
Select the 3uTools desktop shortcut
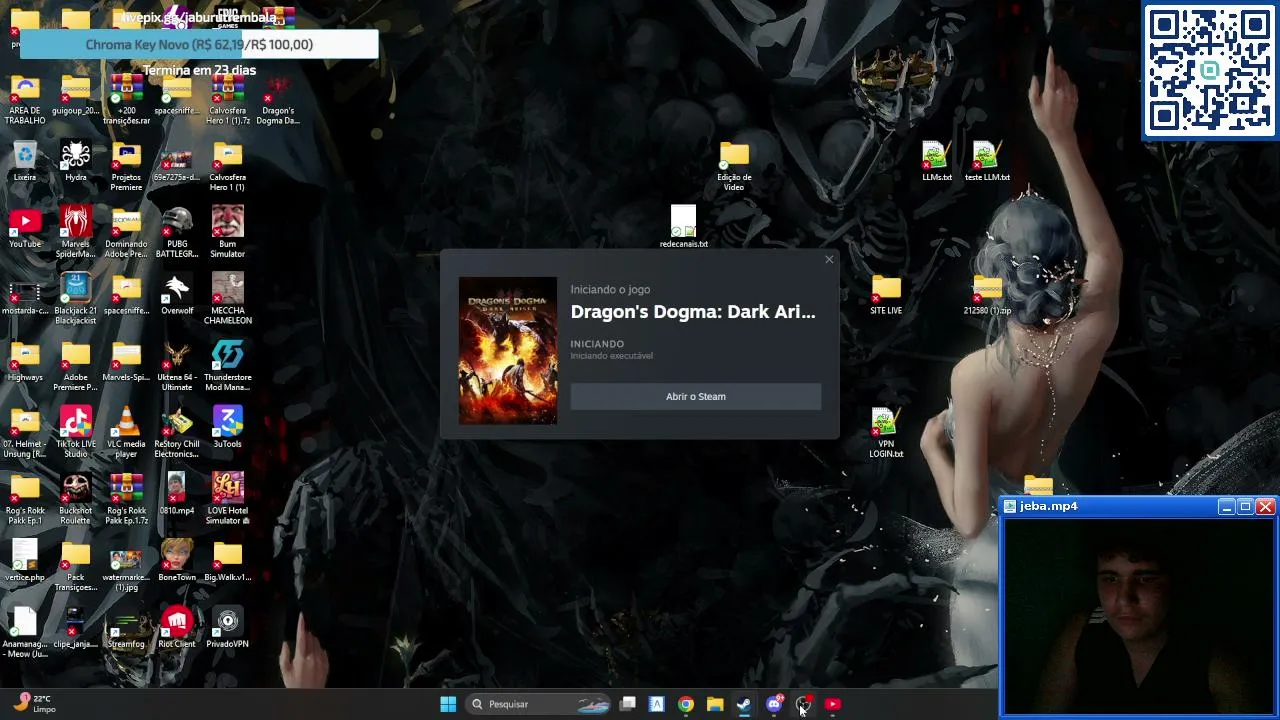pyautogui.click(x=228, y=428)
